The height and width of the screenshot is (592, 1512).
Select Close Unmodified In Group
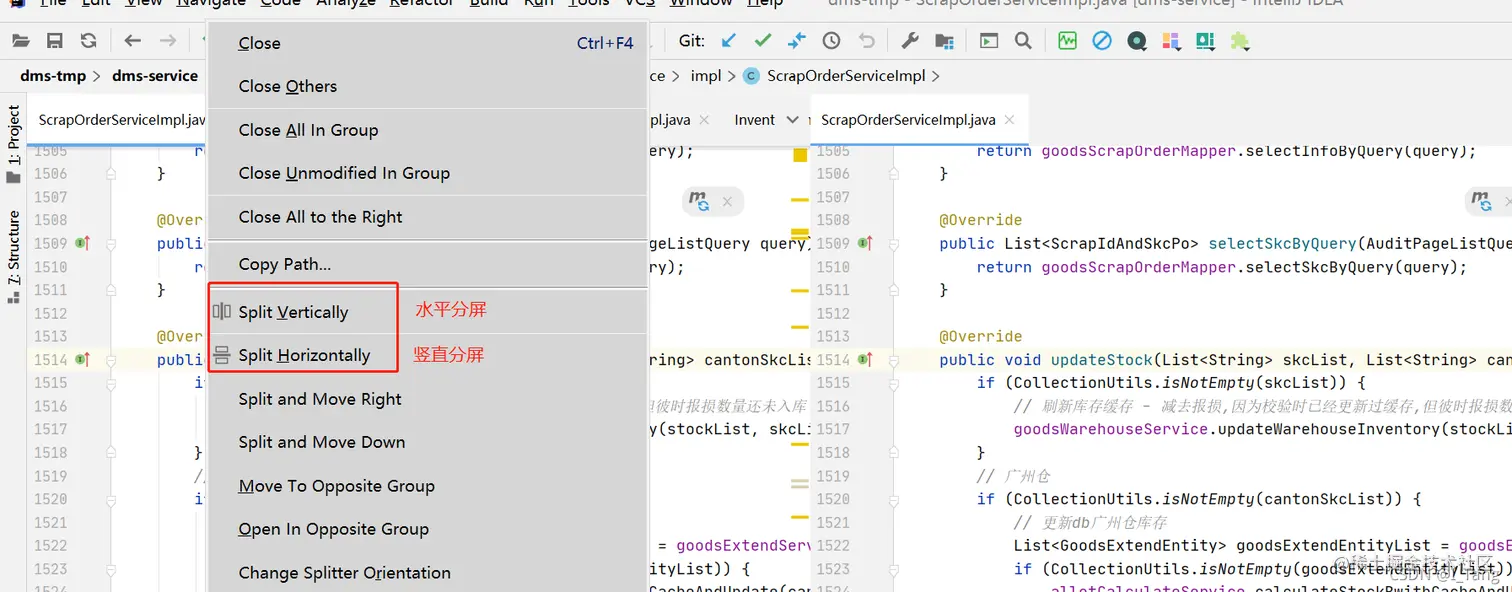click(x=427, y=173)
